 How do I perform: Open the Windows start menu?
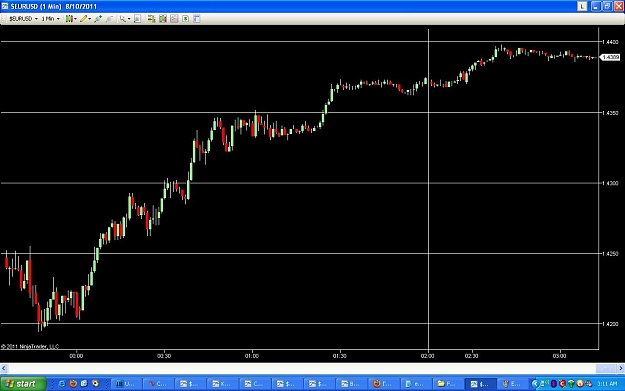click(23, 384)
